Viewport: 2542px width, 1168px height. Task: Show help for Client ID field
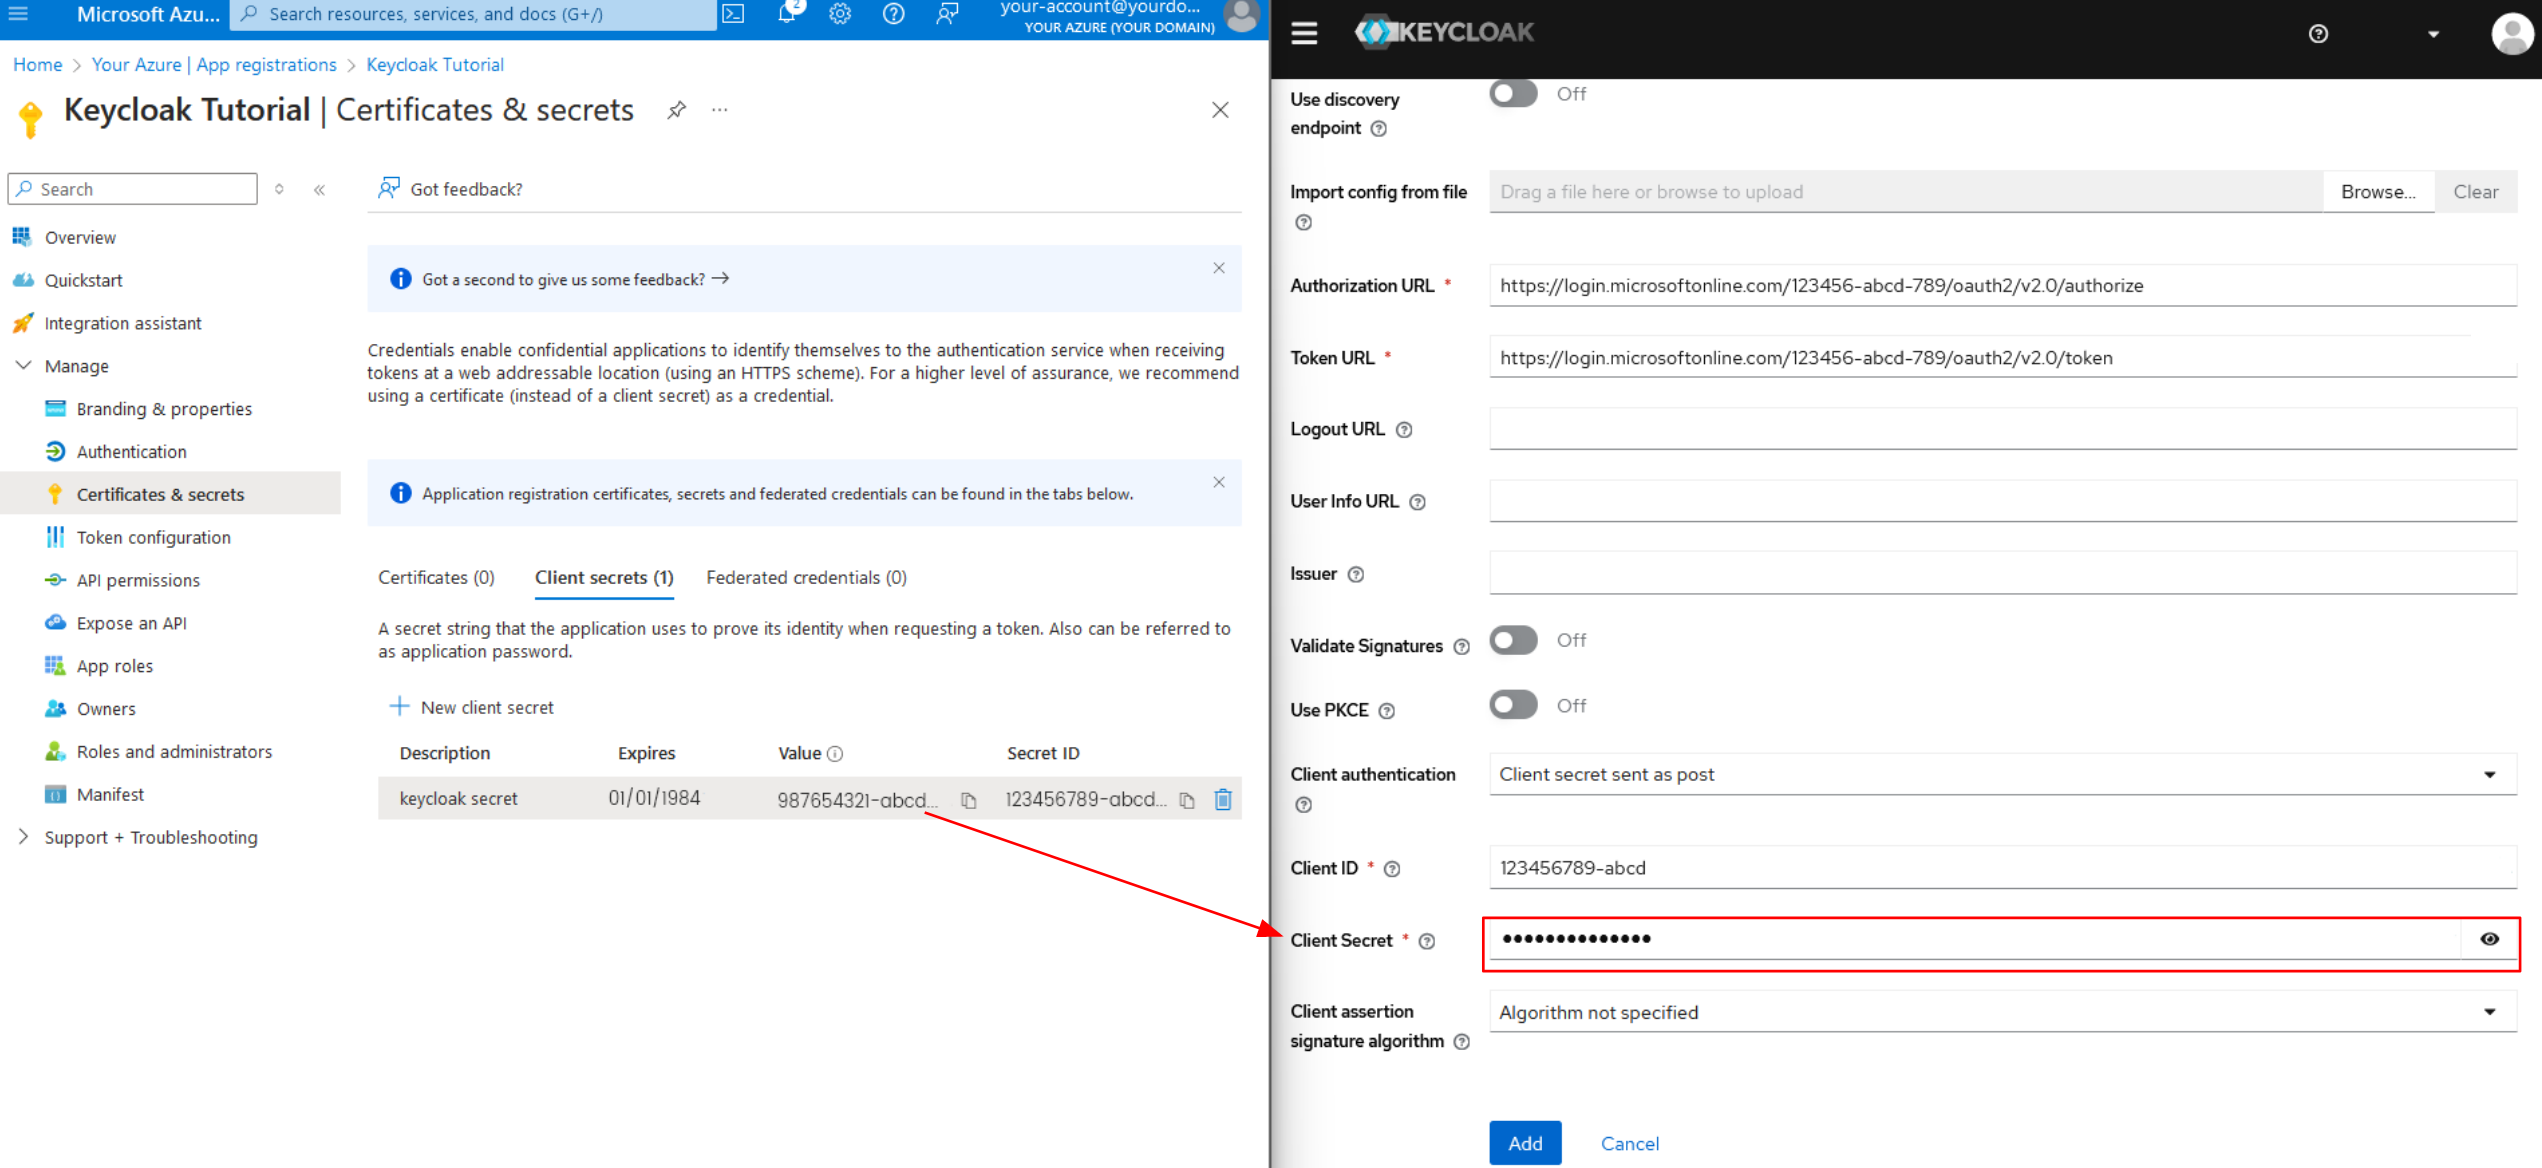click(x=1391, y=869)
